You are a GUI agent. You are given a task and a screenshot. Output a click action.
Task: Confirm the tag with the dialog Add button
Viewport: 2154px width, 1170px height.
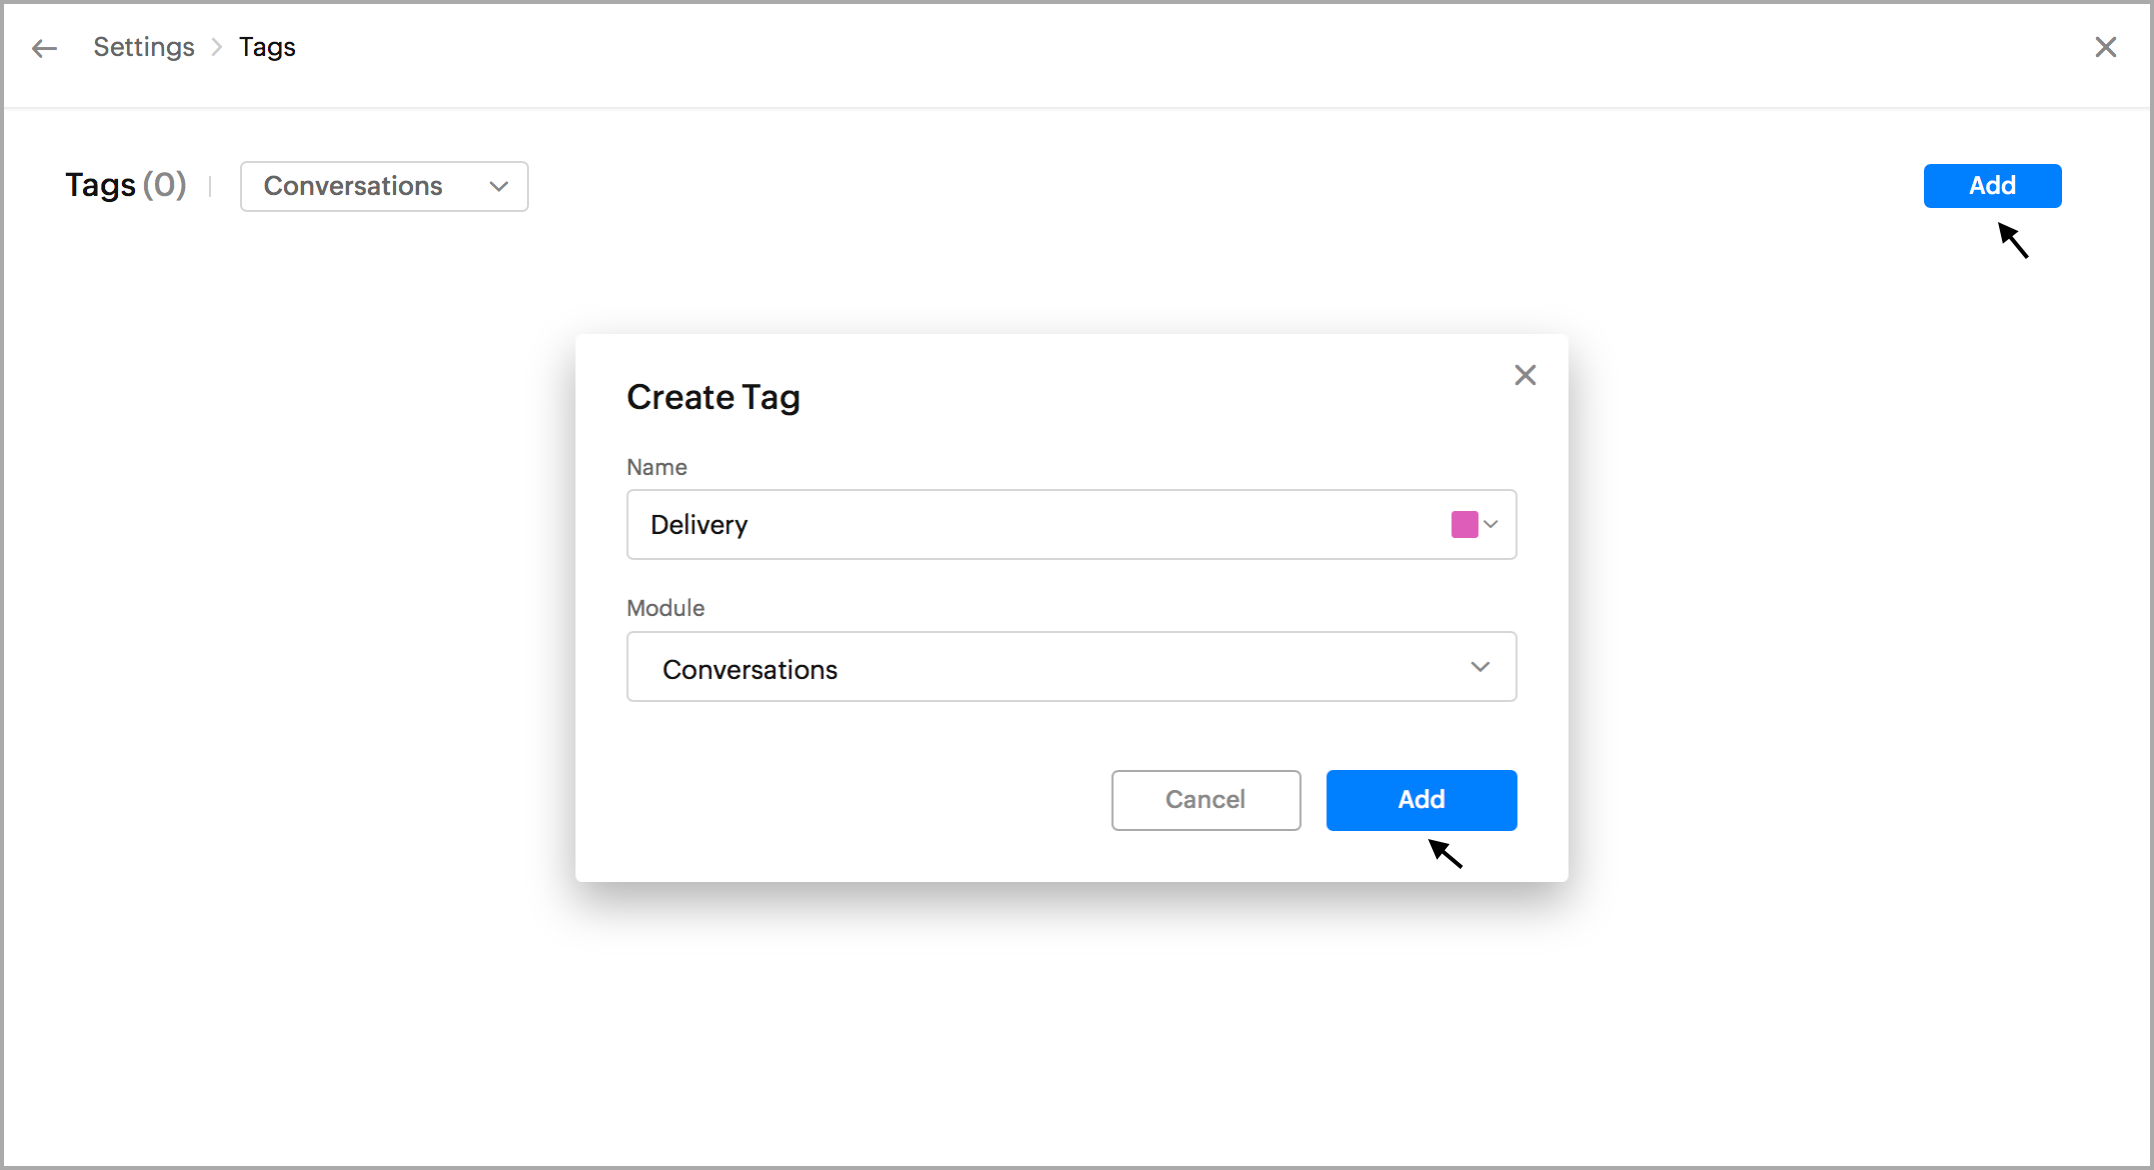(x=1421, y=800)
